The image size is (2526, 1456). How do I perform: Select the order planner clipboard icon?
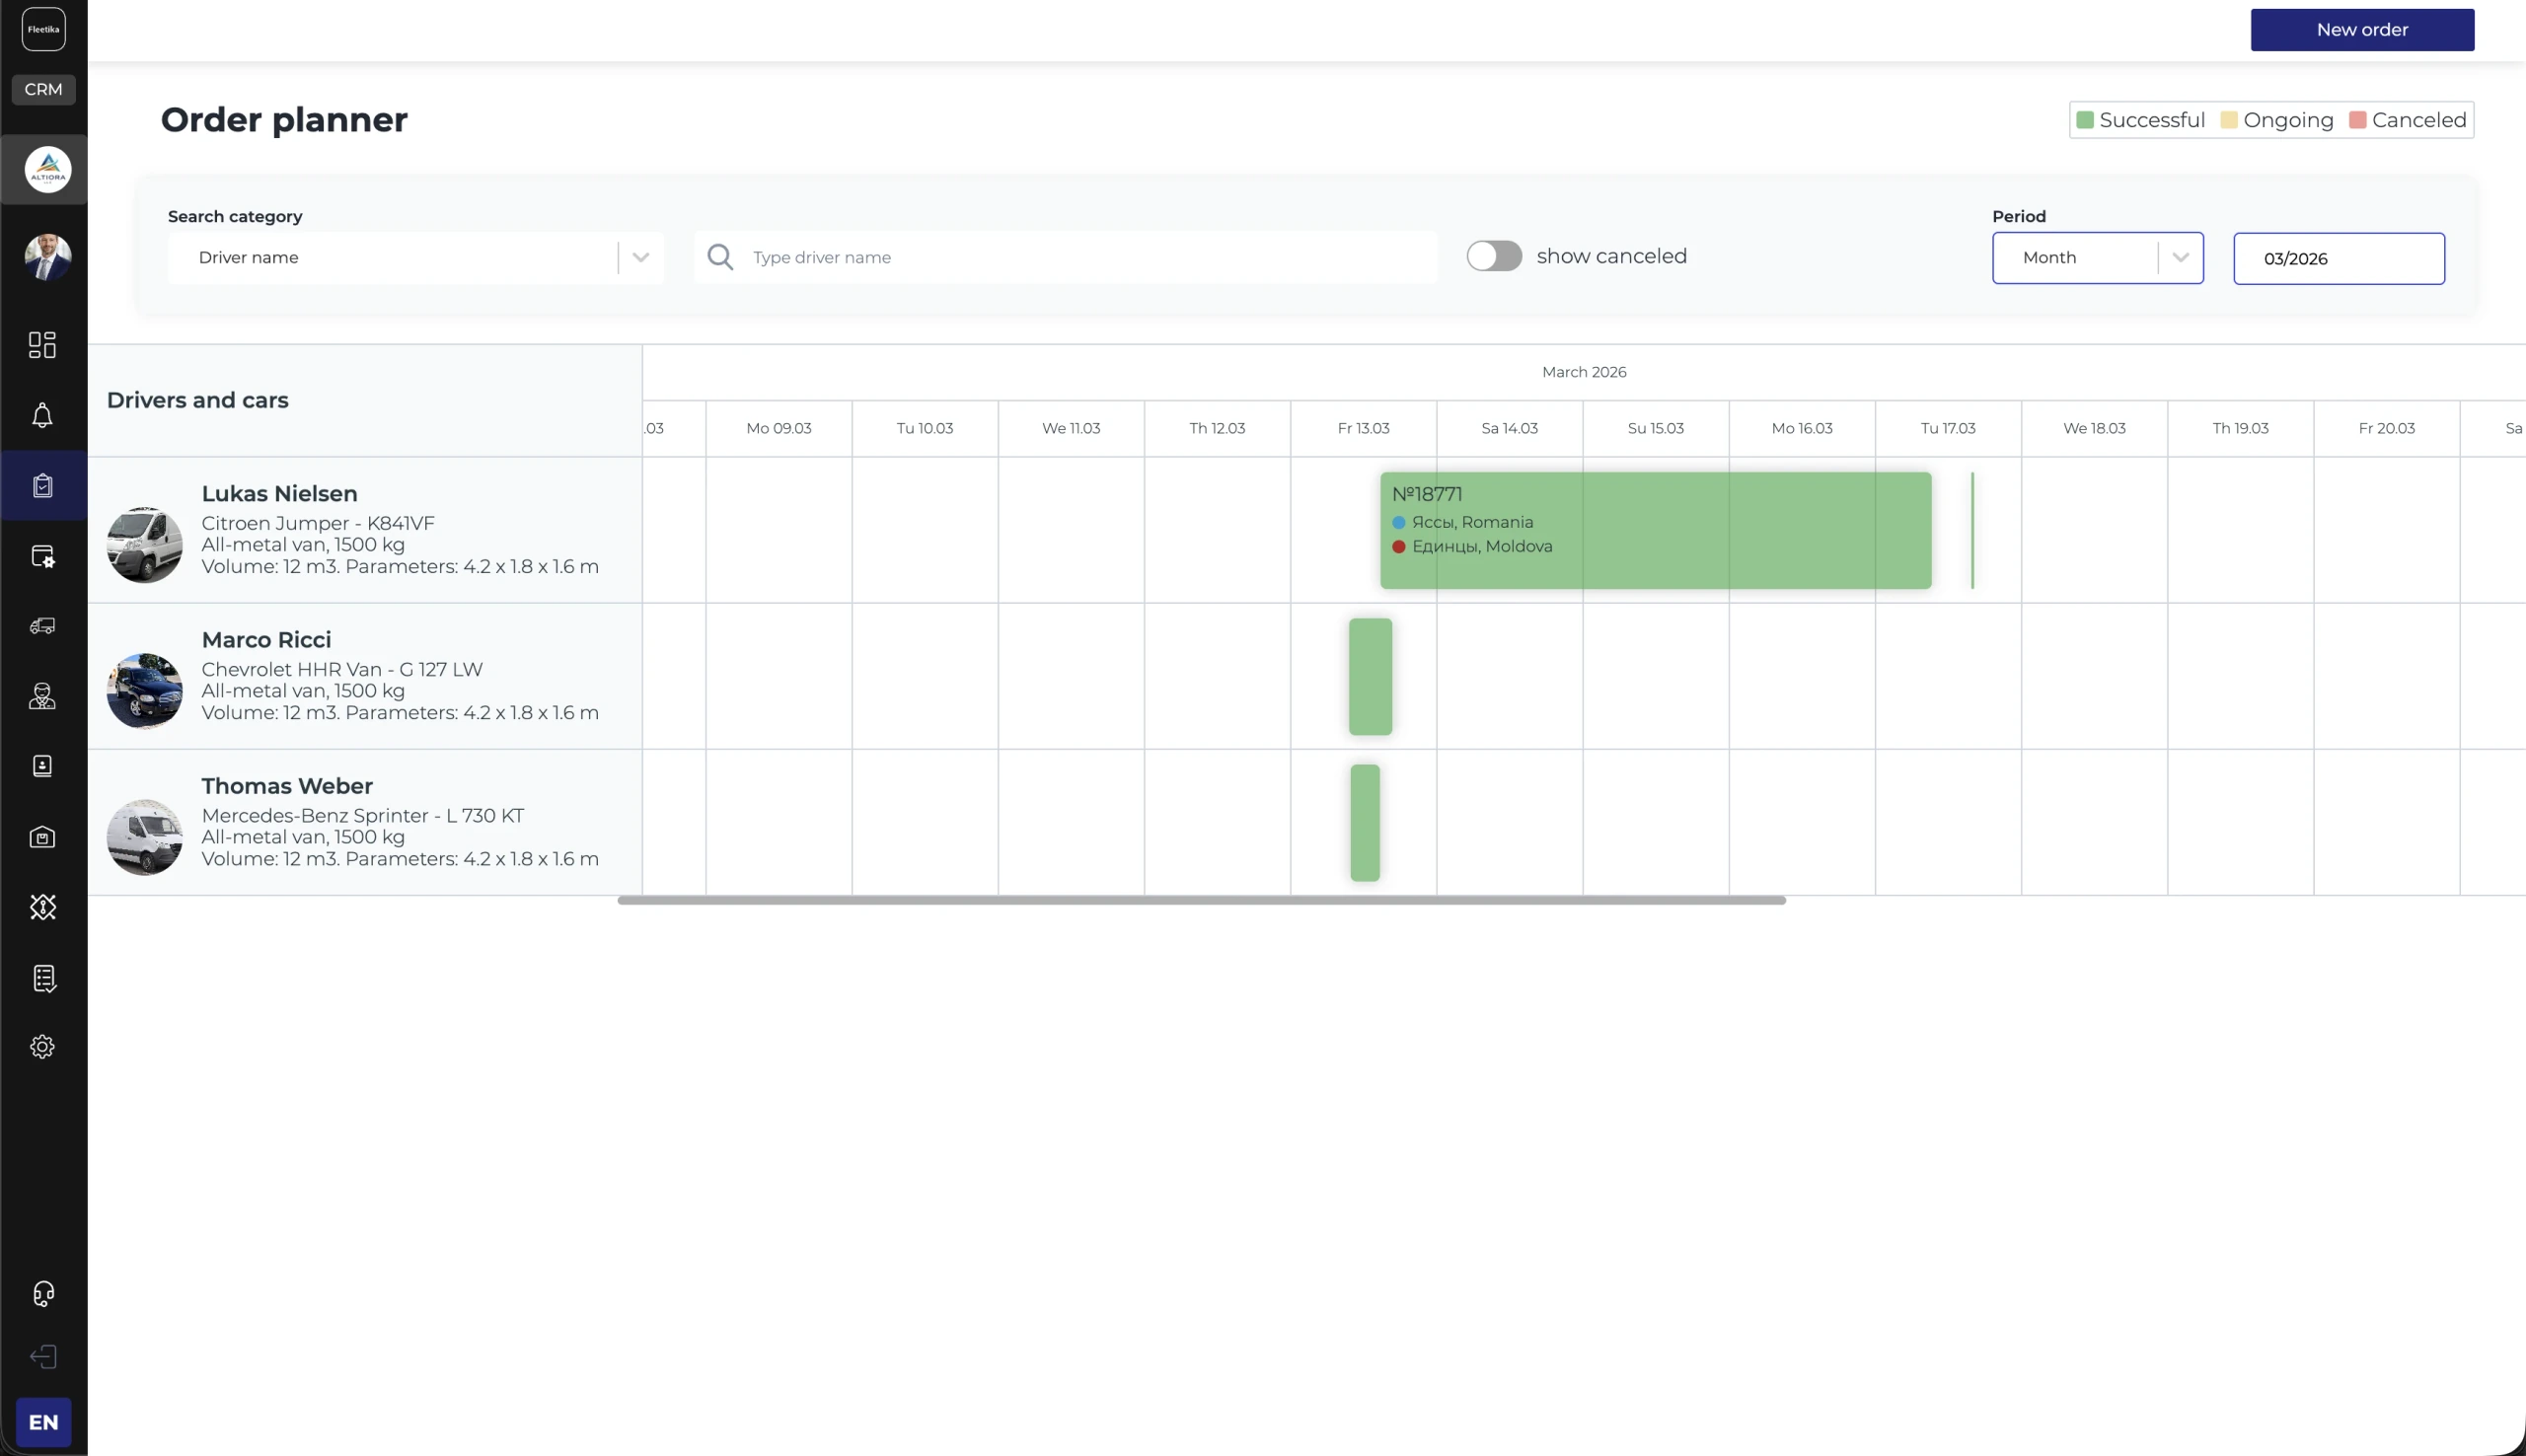coord(42,486)
